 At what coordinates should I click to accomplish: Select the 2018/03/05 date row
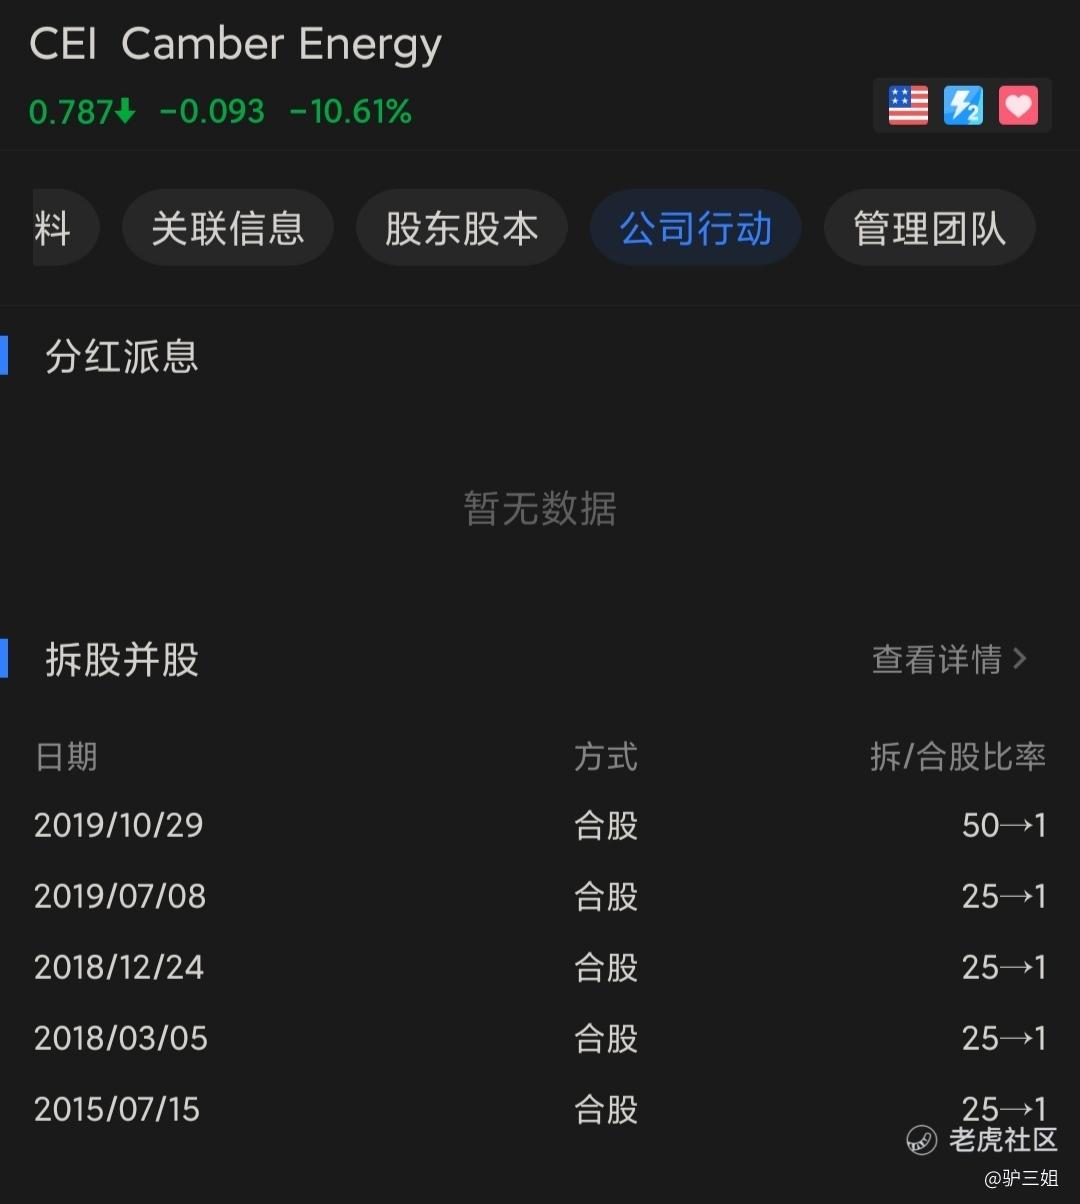tap(540, 1038)
